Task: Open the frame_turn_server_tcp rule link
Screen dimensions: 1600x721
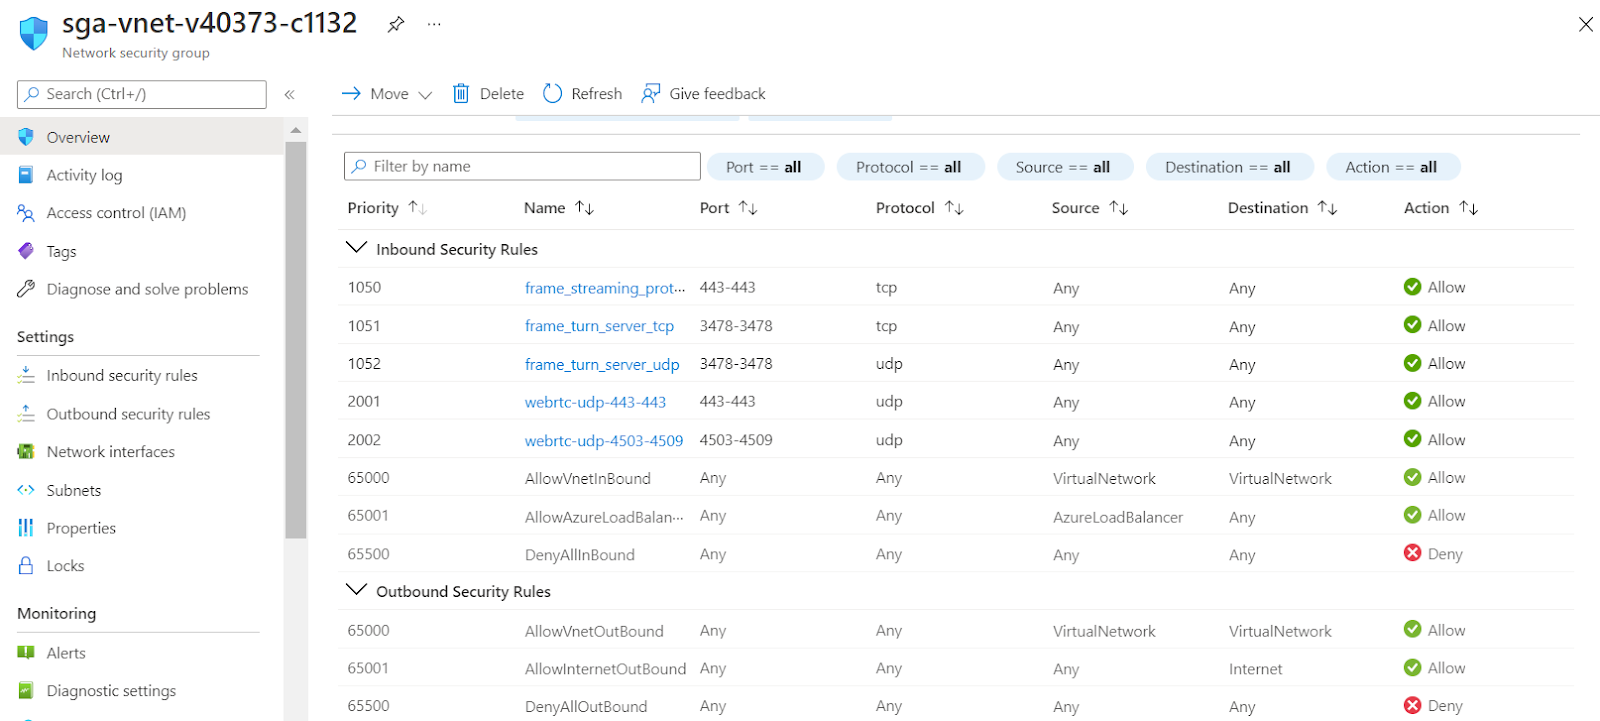Action: click(x=599, y=326)
